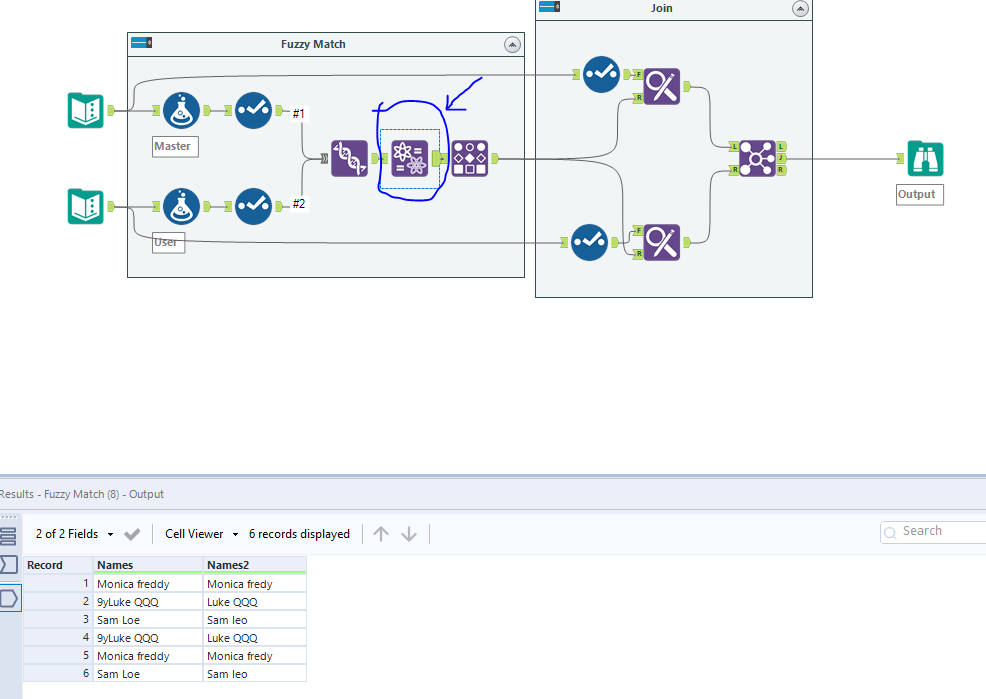Click the Fuzzy Match tool output anchor
The width and height of the screenshot is (986, 699).
click(439, 158)
